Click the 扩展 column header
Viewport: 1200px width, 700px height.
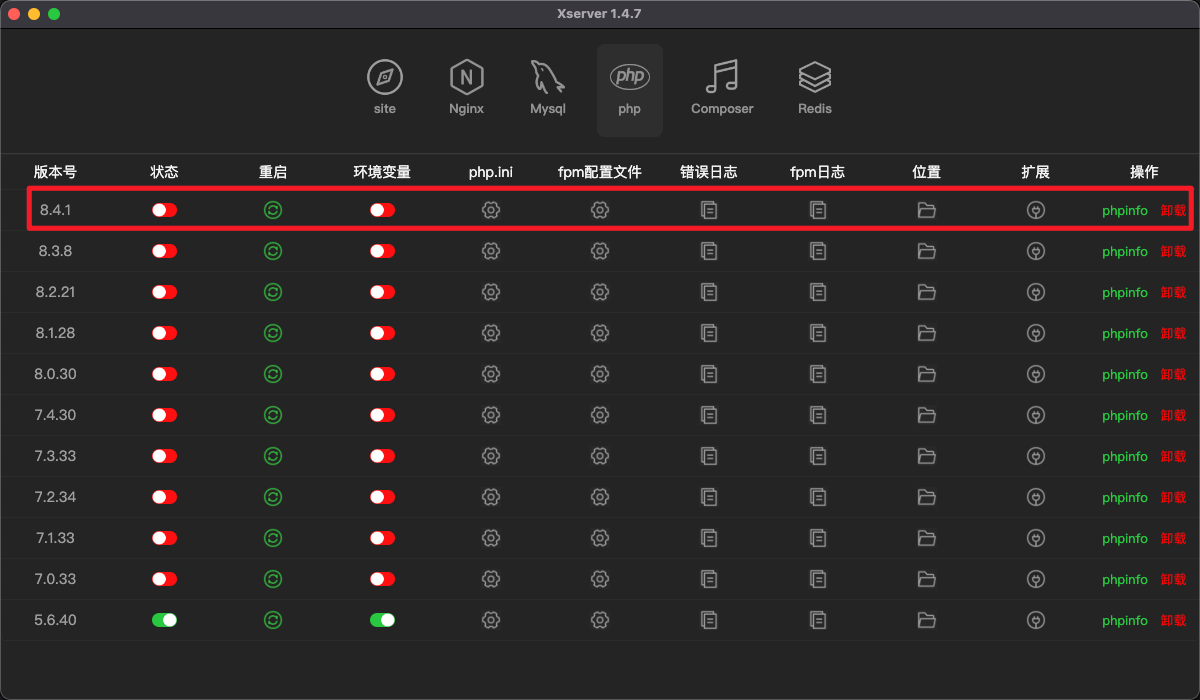pyautogui.click(x=1036, y=172)
